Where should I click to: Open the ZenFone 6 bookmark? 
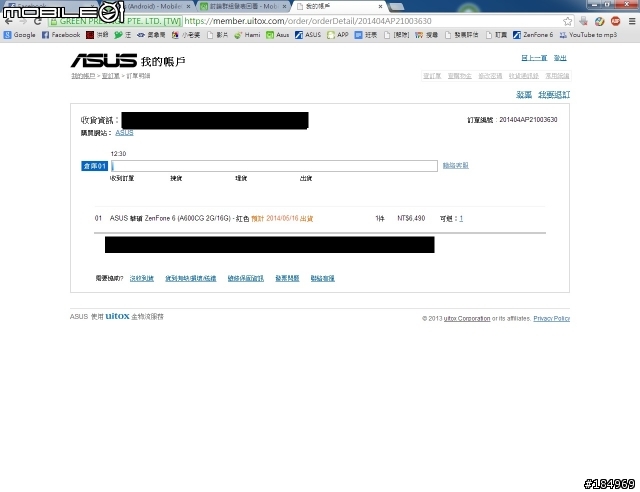[x=533, y=35]
